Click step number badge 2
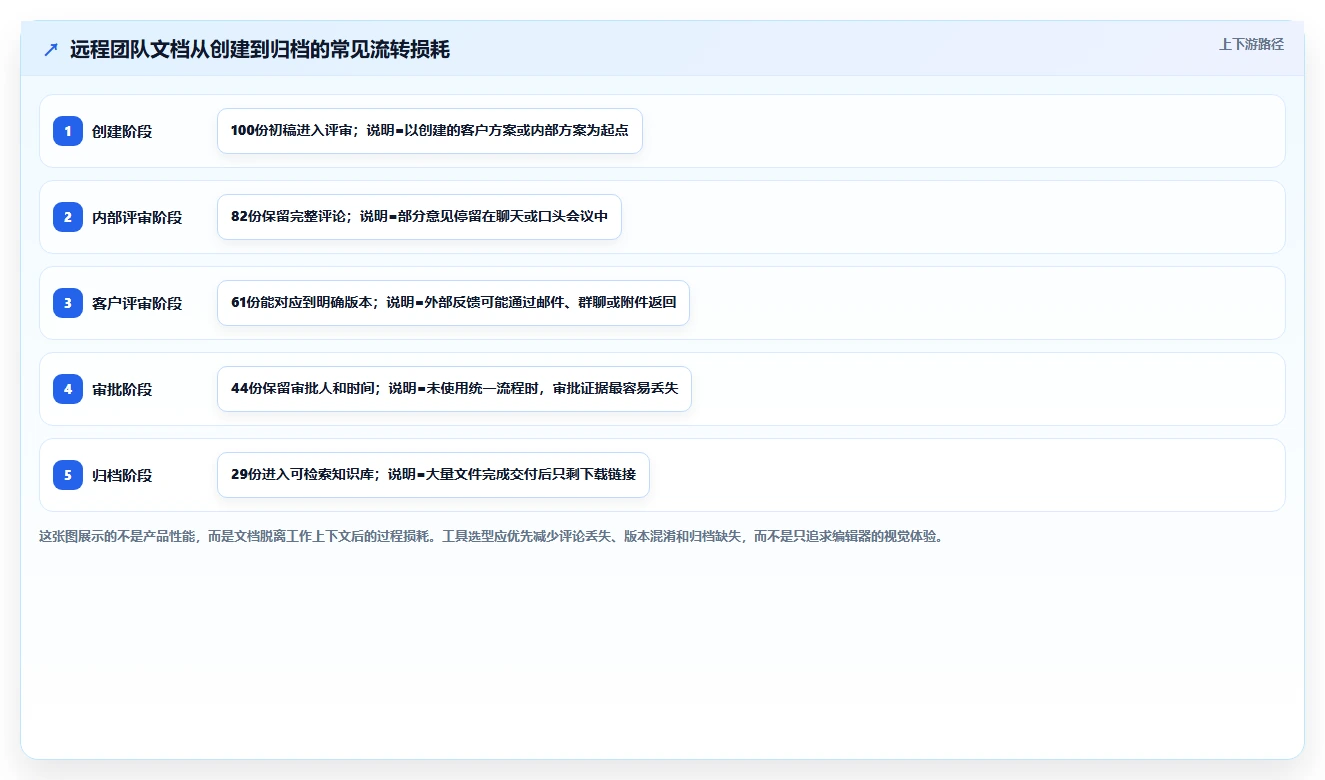1325x780 pixels. tap(68, 217)
